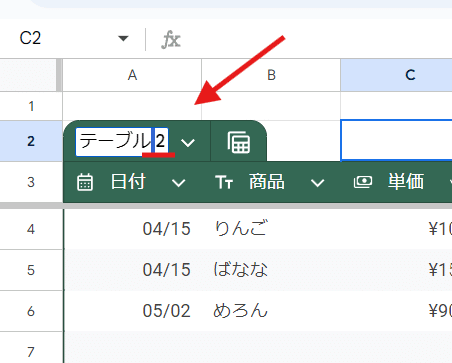Screen dimensions: 452x363
Task: Select column C header
Action: coord(396,75)
